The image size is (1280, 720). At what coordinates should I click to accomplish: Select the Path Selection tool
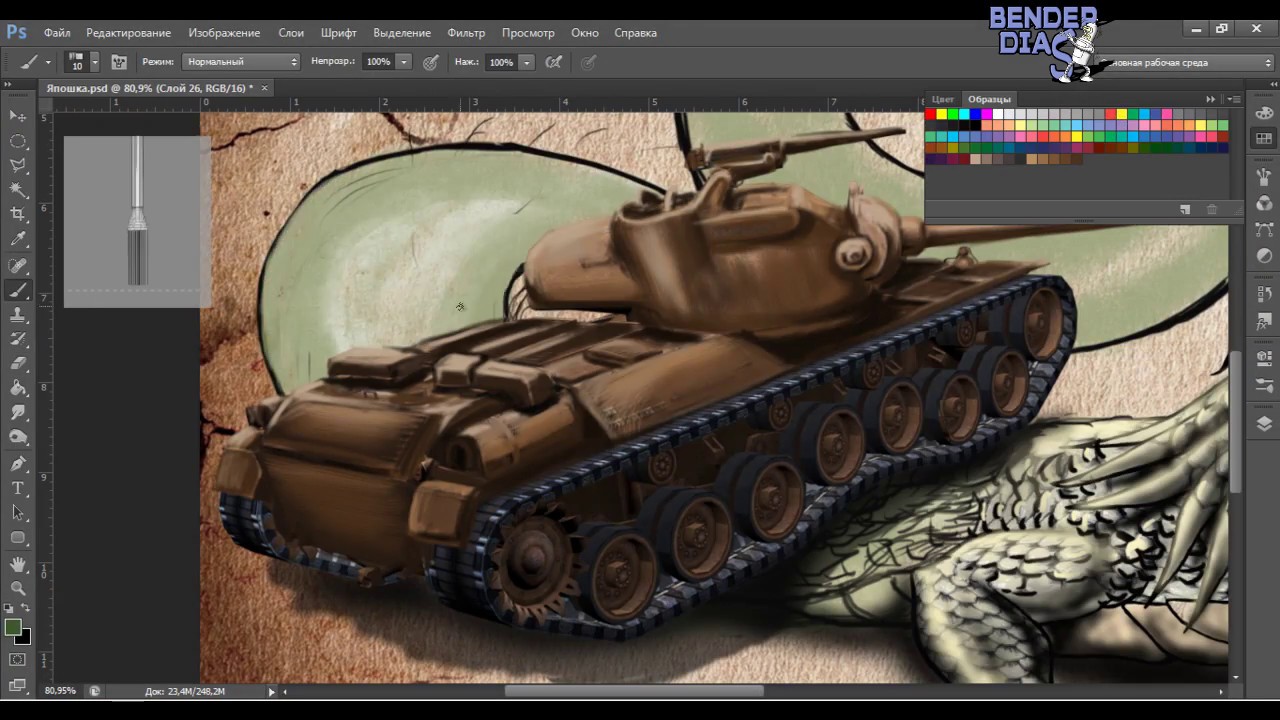coord(18,512)
